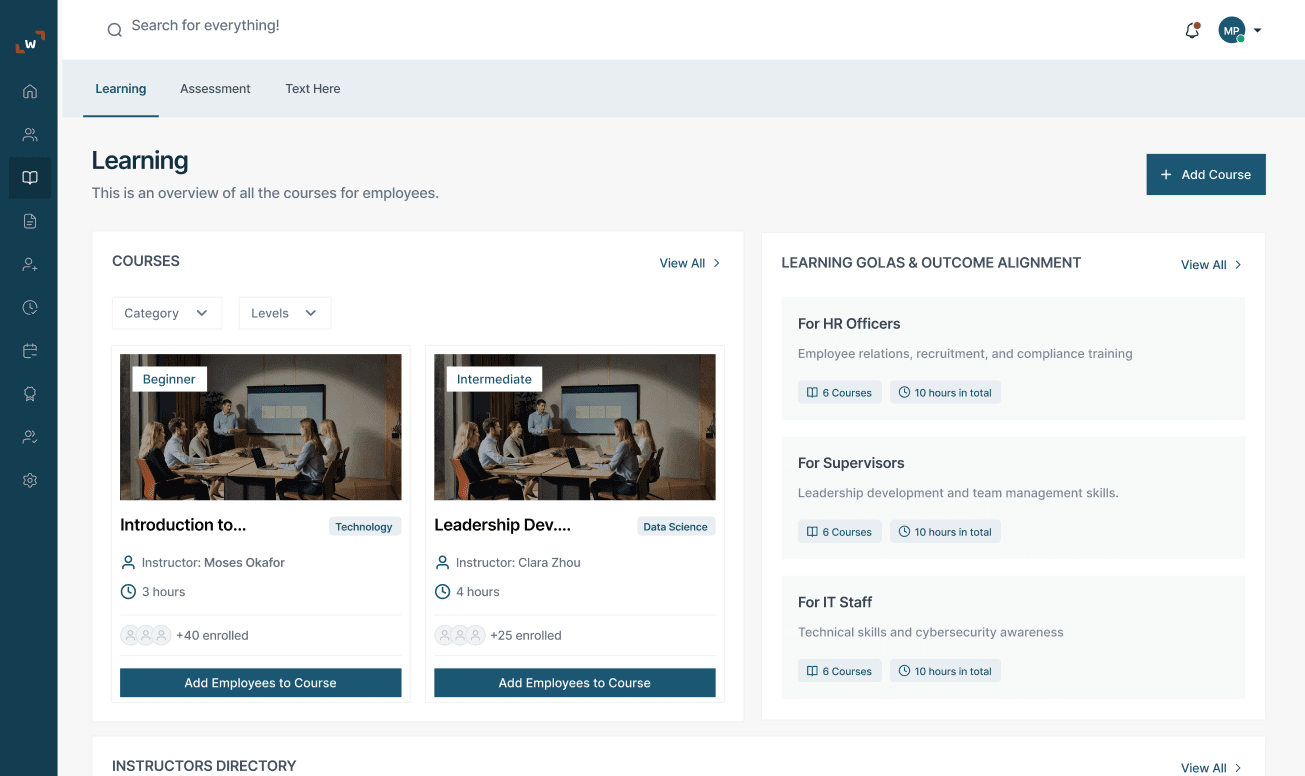This screenshot has width=1305, height=776.
Task: Open the Time tracking clock icon
Action: coord(29,307)
